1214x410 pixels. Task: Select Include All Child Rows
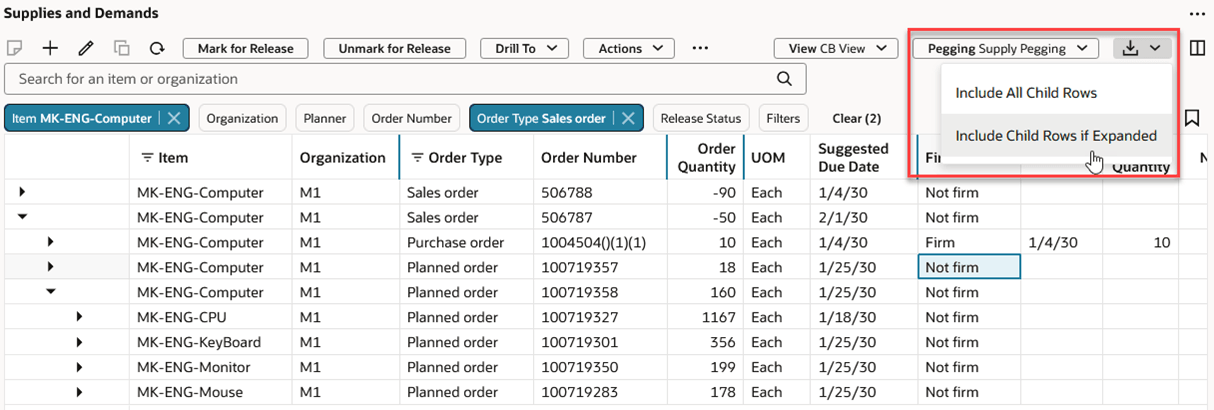[1026, 93]
